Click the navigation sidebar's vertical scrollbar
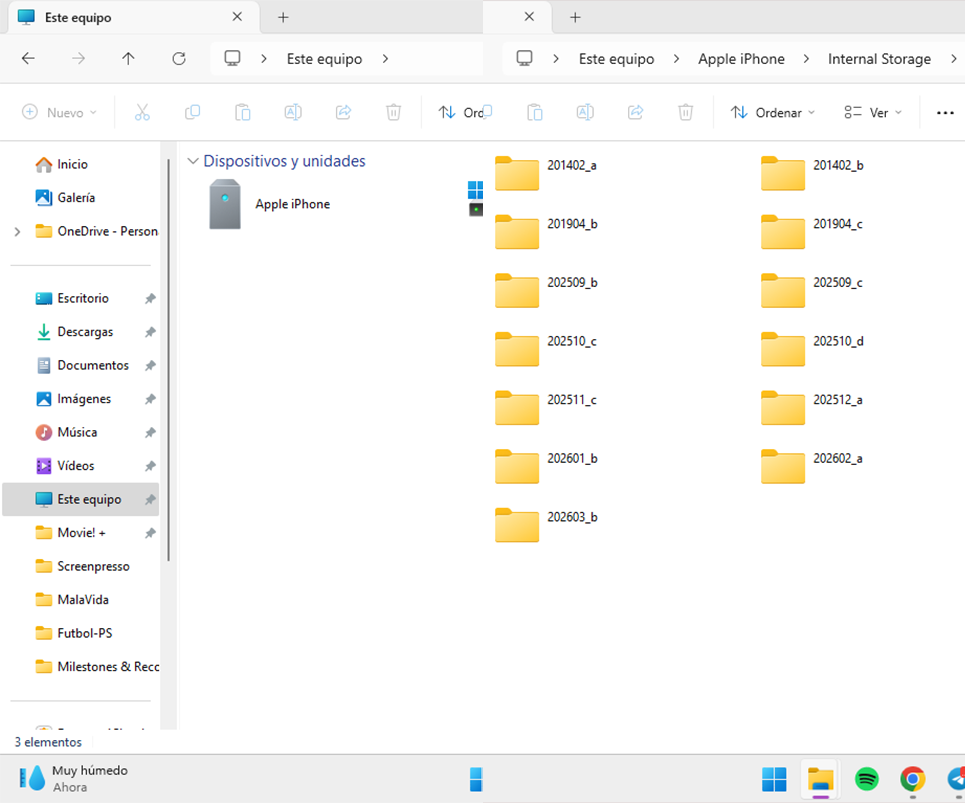 (169, 400)
